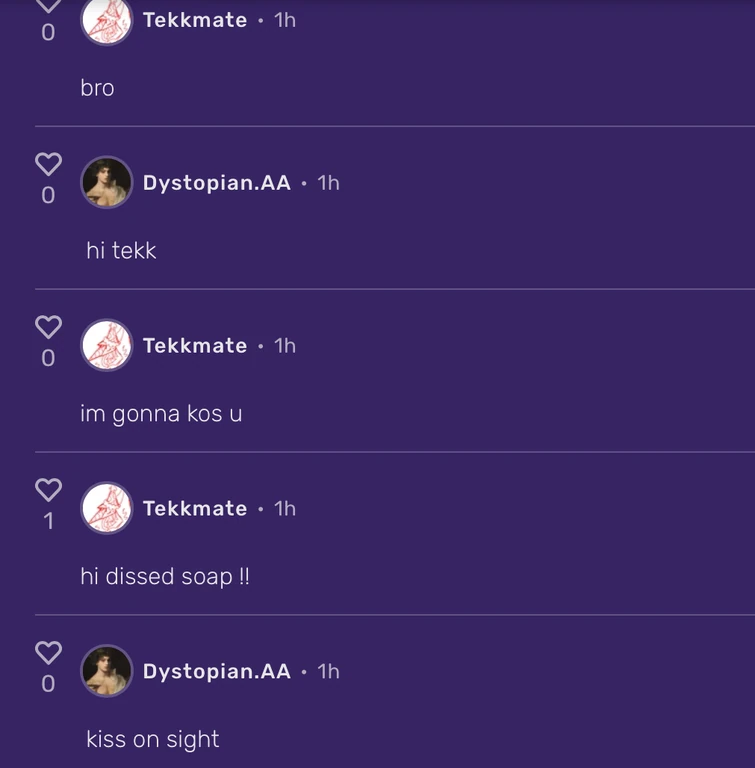Open Tekkmate username on the "bro" comment
The width and height of the screenshot is (755, 768).
pos(195,20)
